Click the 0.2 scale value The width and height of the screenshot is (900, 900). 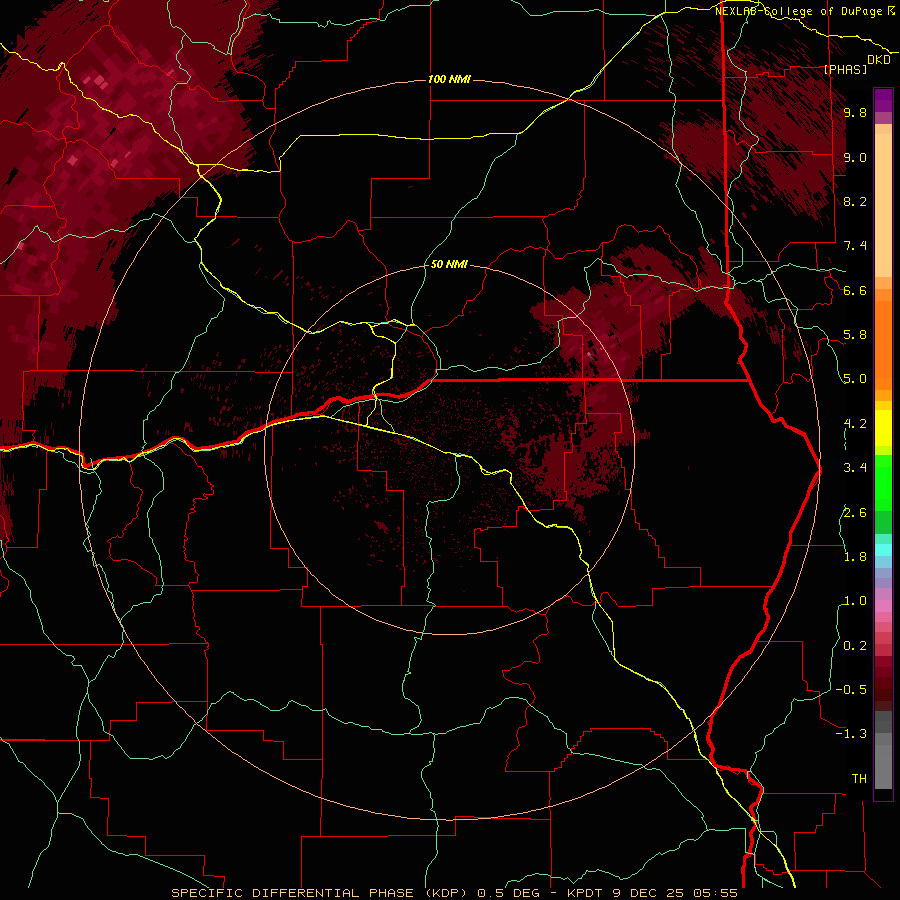pos(855,646)
